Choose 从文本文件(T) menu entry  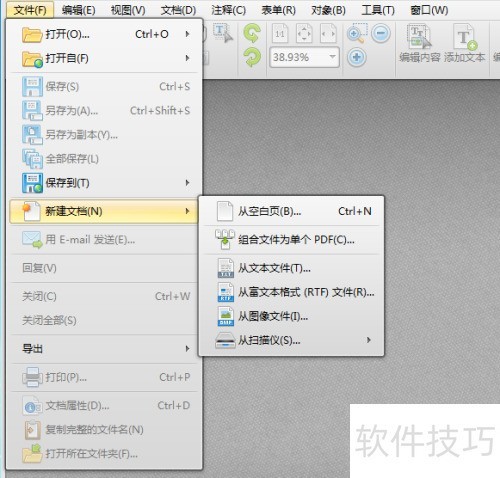[292, 268]
